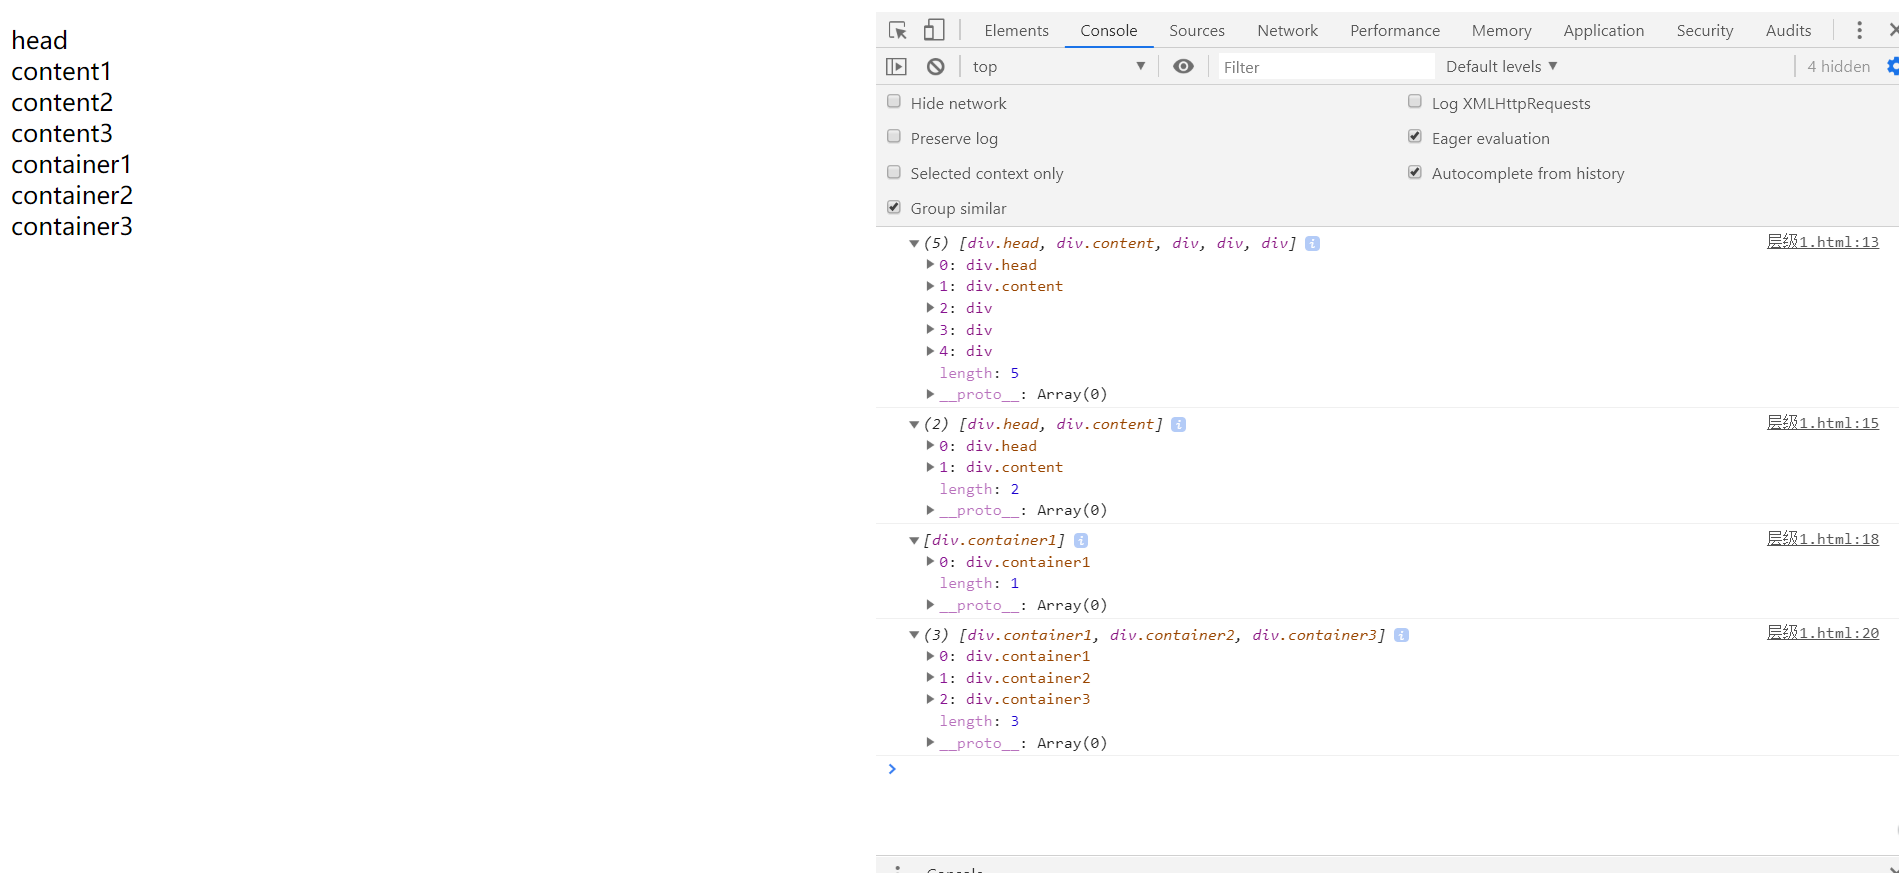The image size is (1899, 873).
Task: Enable the Preserve log checkbox
Action: (894, 137)
